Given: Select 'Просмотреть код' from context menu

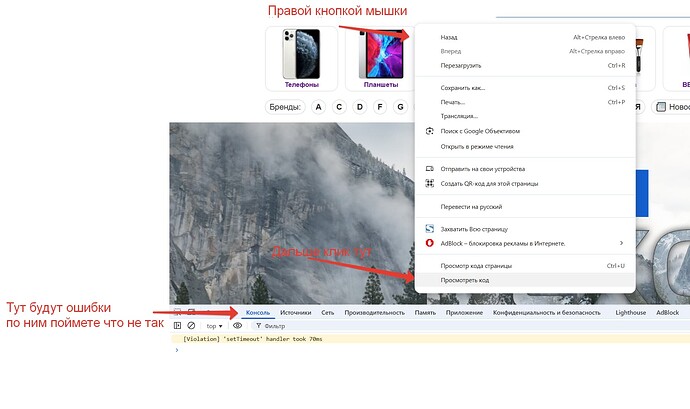Looking at the screenshot, I should tap(465, 281).
